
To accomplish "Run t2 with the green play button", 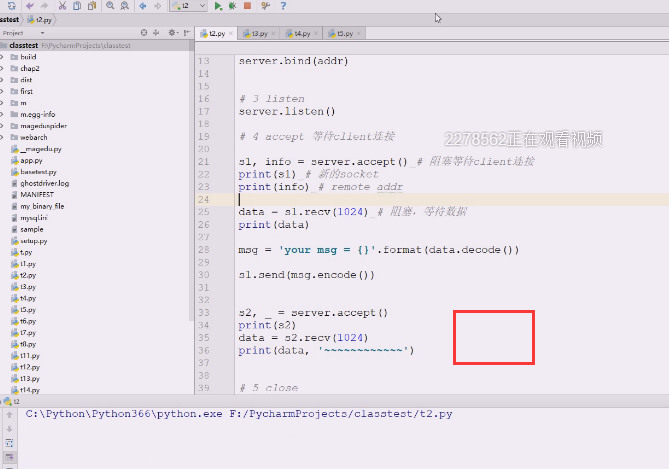I will point(218,6).
